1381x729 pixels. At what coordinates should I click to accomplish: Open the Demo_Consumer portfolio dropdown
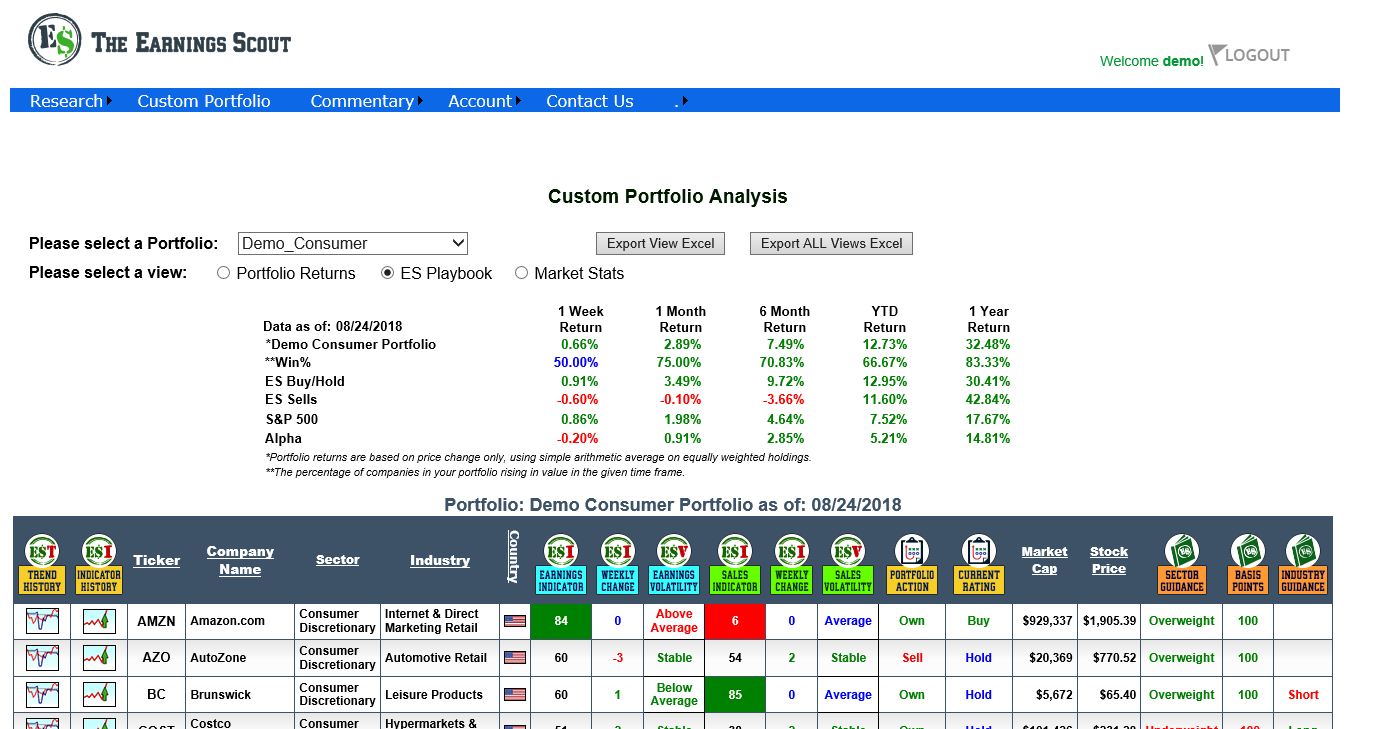[352, 243]
